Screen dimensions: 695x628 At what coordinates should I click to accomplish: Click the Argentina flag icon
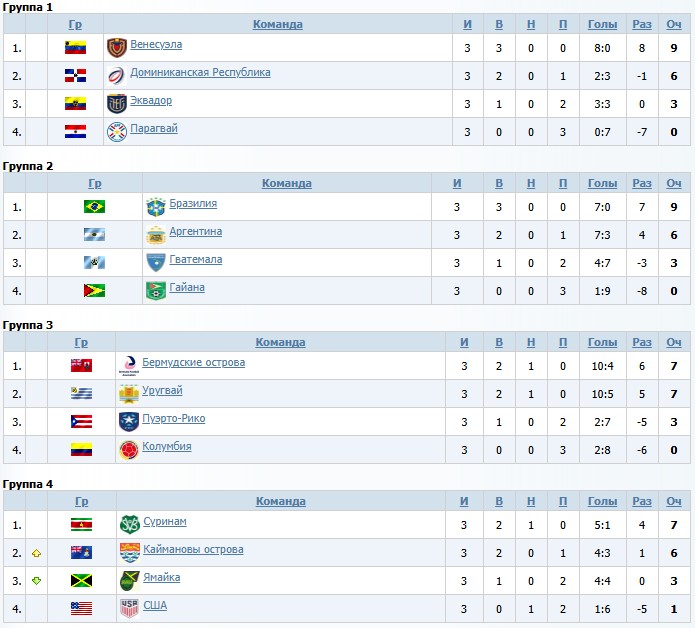click(94, 235)
